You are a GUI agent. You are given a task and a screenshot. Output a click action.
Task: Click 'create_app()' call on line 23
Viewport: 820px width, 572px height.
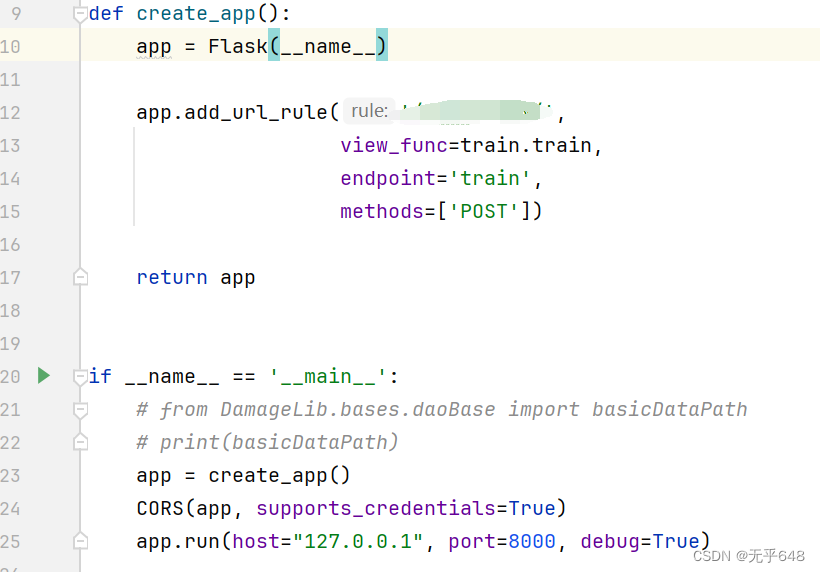pyautogui.click(x=279, y=476)
